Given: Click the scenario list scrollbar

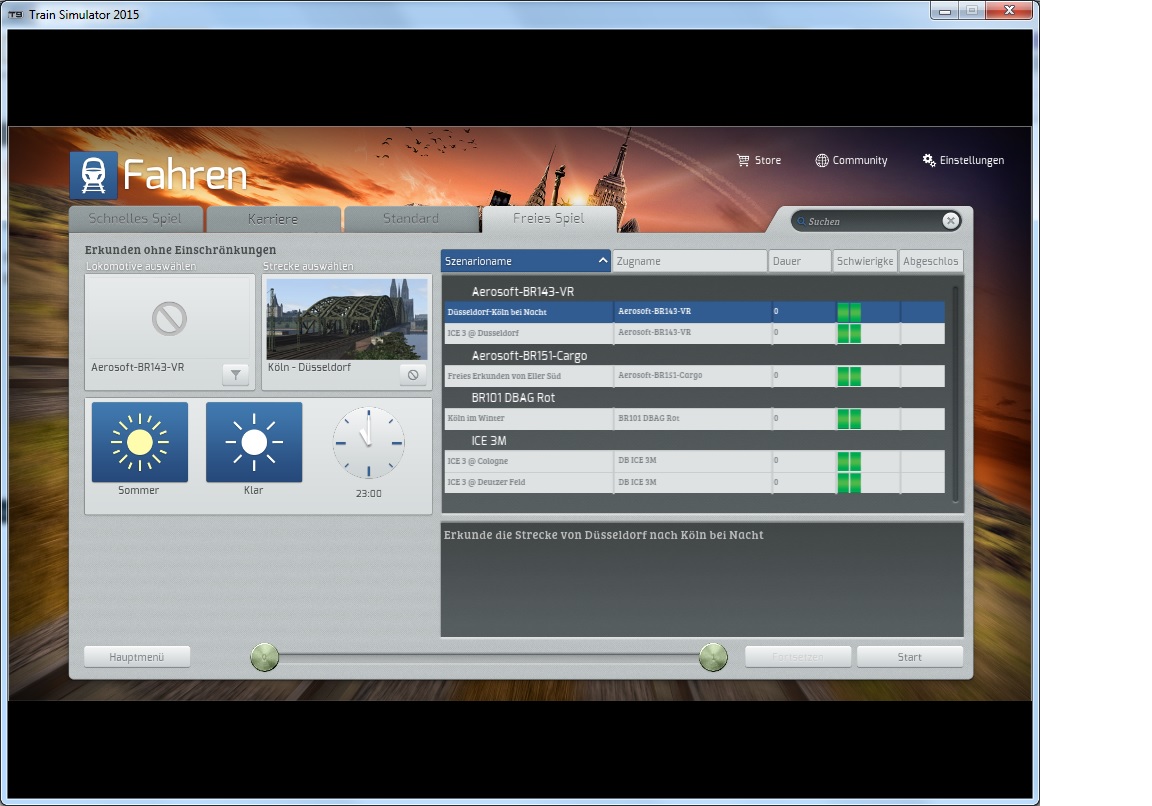Looking at the screenshot, I should (955, 394).
